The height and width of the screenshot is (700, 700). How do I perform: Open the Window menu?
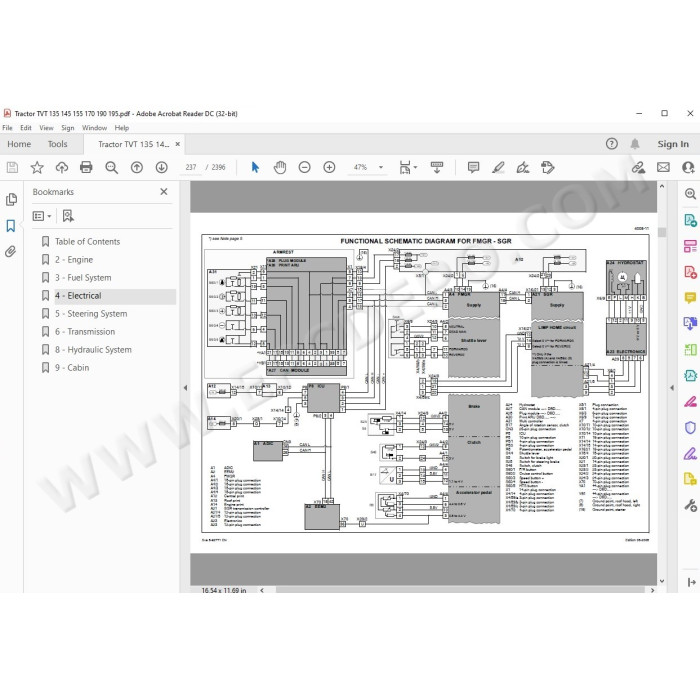click(x=94, y=128)
